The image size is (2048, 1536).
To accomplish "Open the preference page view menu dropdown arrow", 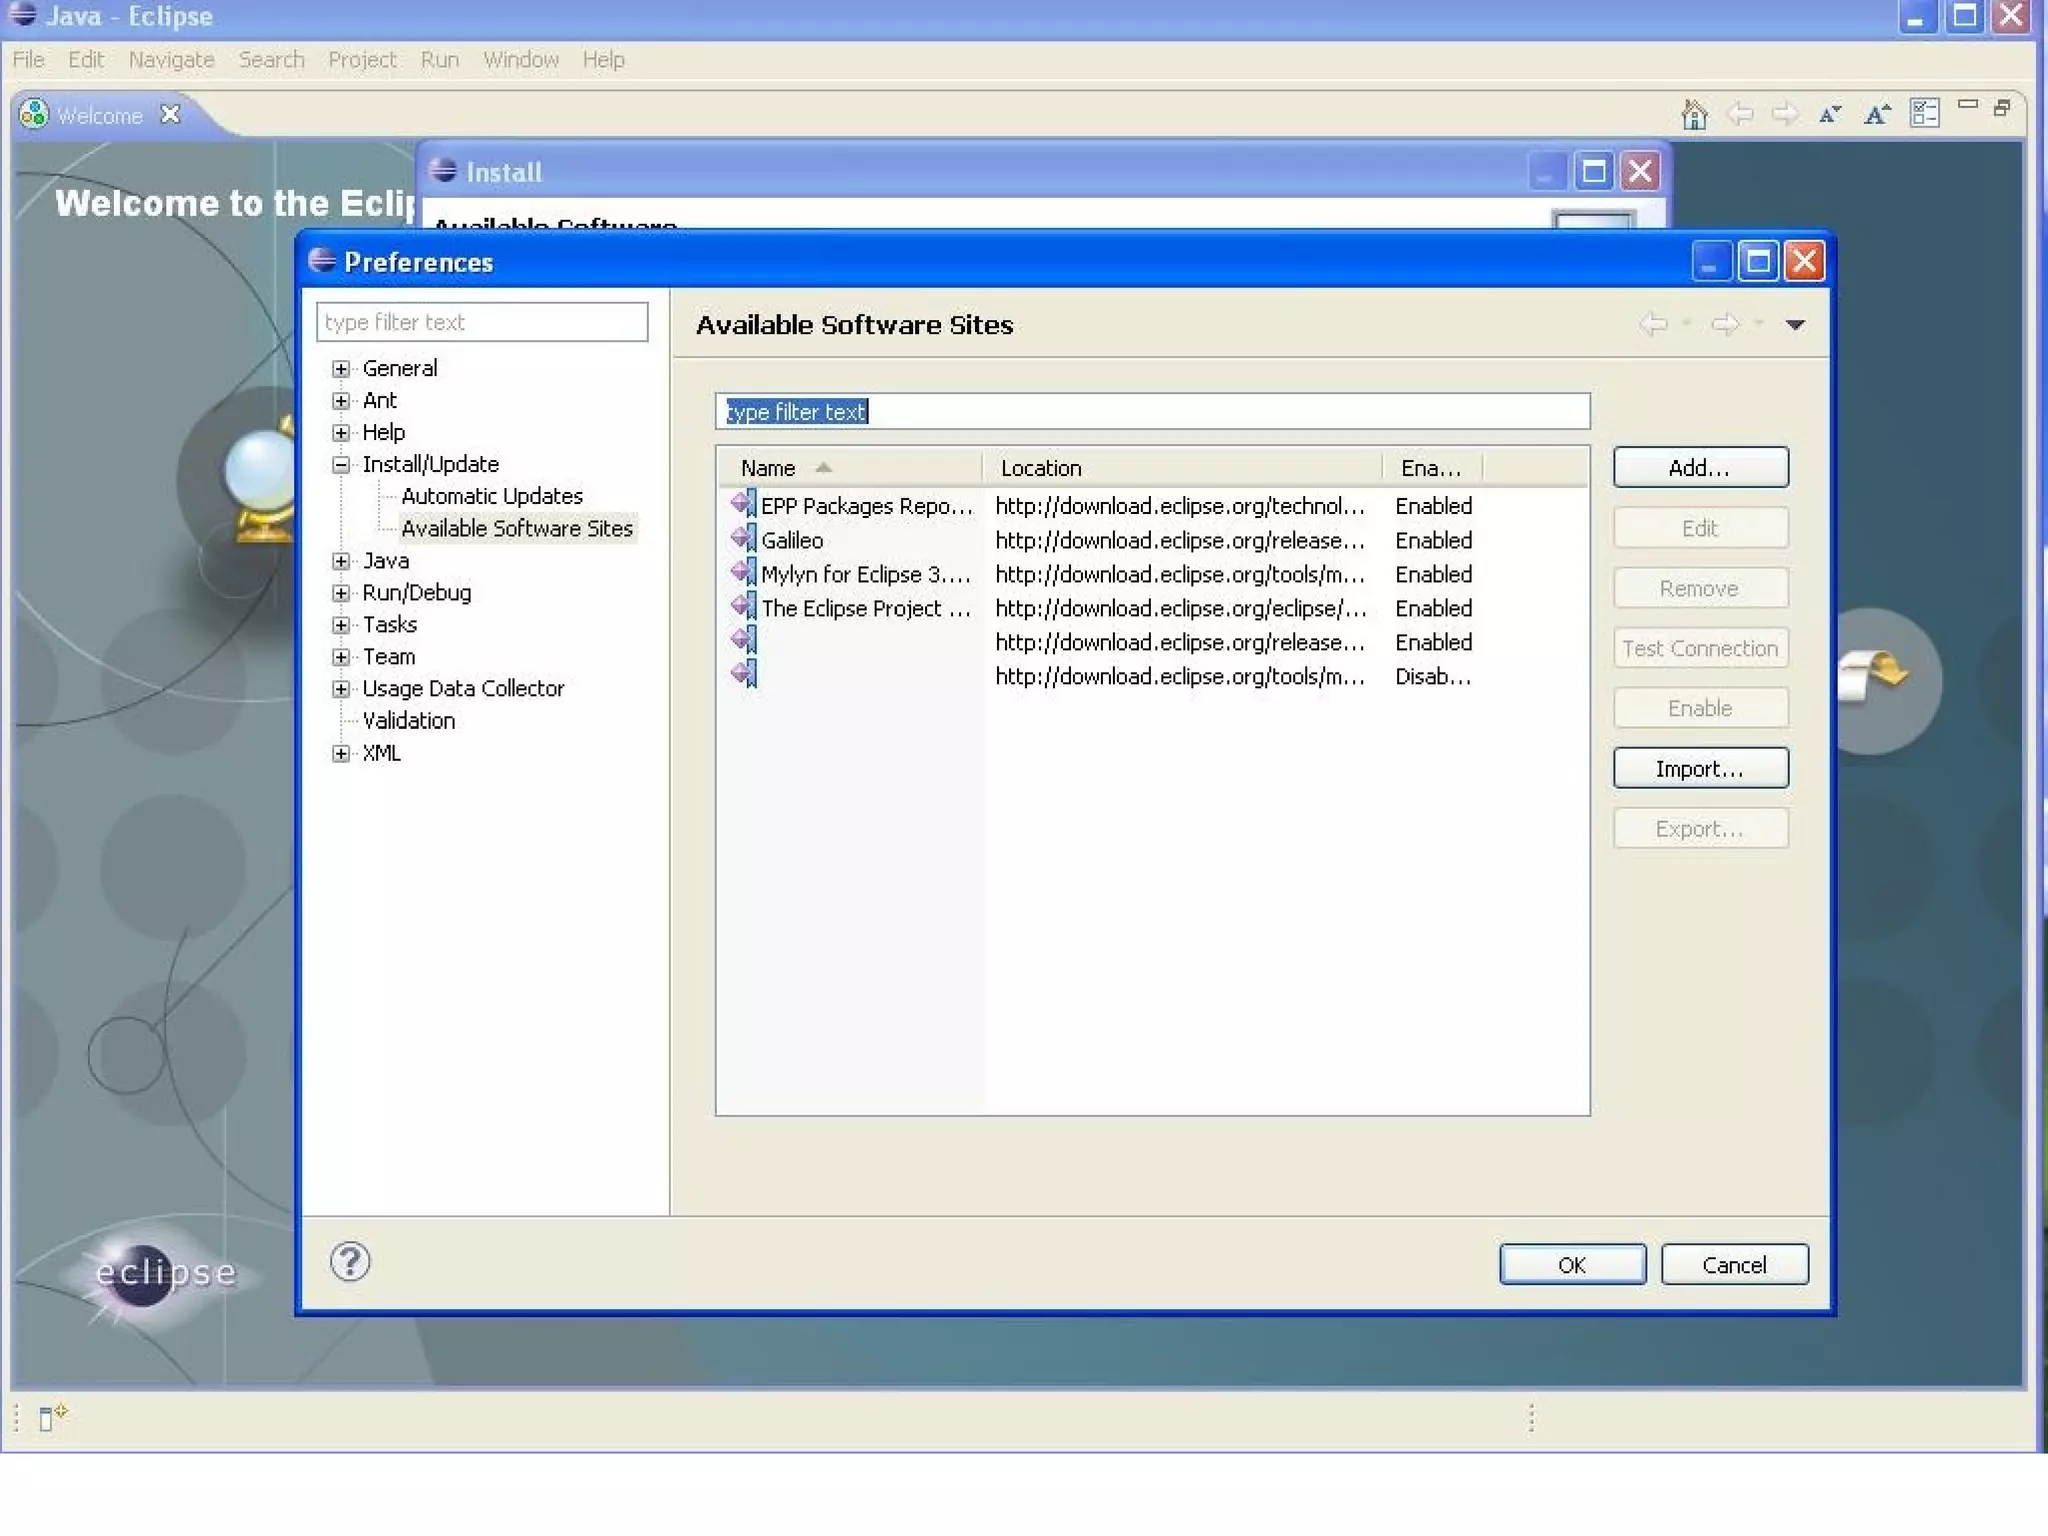I will [1795, 324].
